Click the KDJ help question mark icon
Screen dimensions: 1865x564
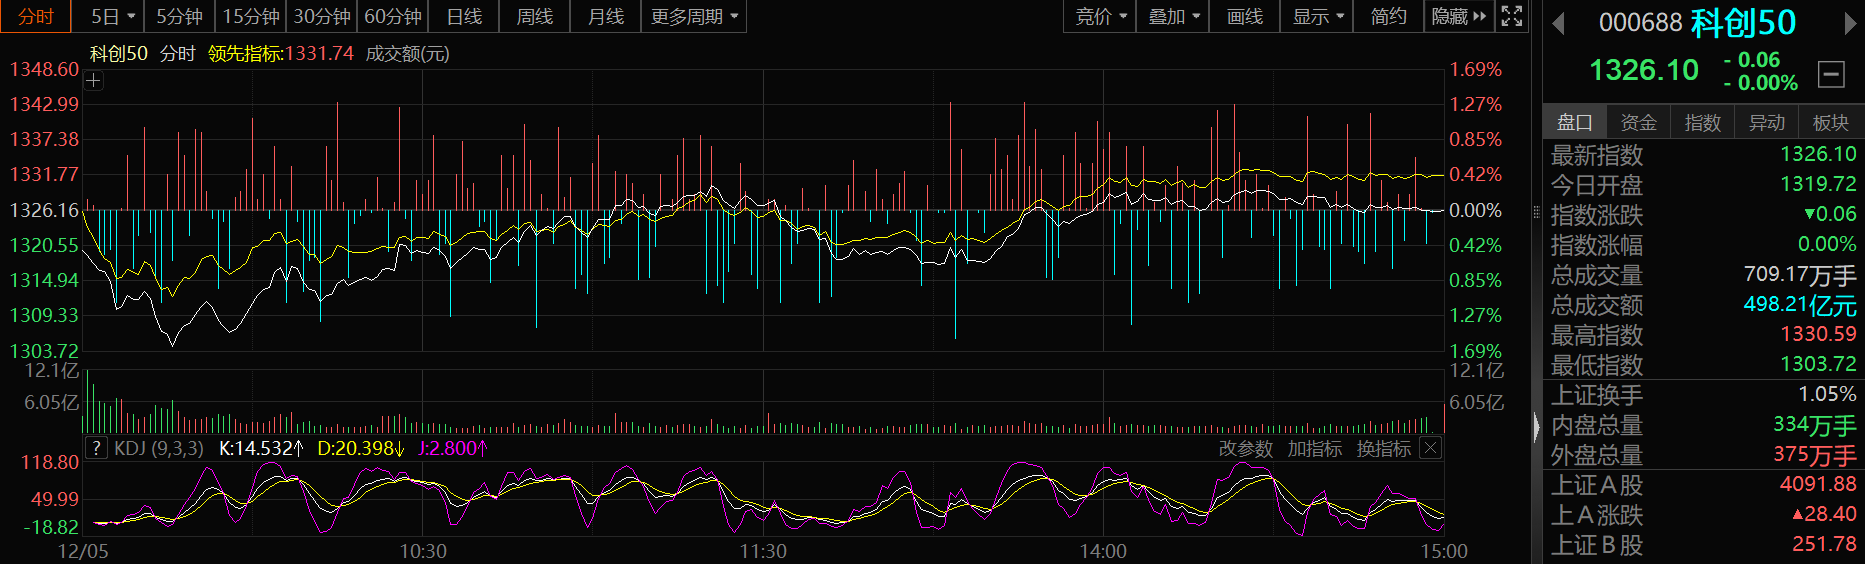[96, 448]
